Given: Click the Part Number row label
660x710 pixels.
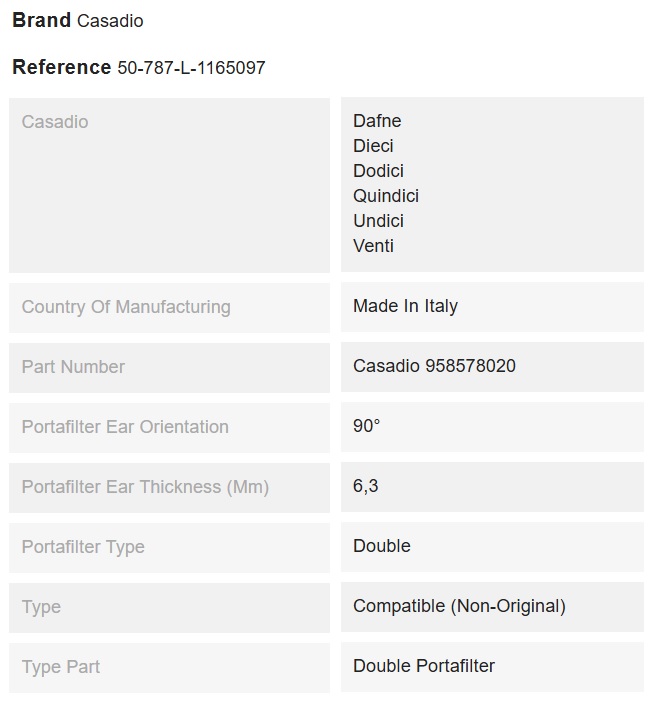Looking at the screenshot, I should [x=73, y=367].
